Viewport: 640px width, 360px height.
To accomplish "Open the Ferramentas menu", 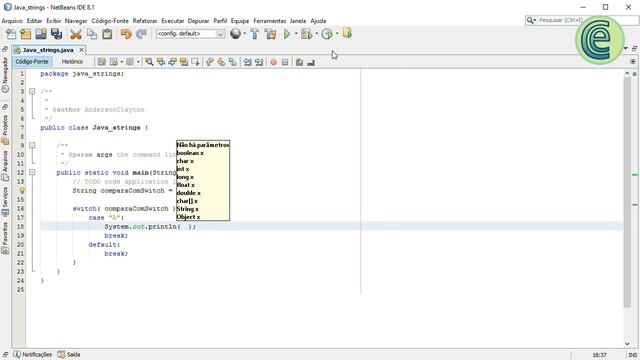I will [x=269, y=21].
